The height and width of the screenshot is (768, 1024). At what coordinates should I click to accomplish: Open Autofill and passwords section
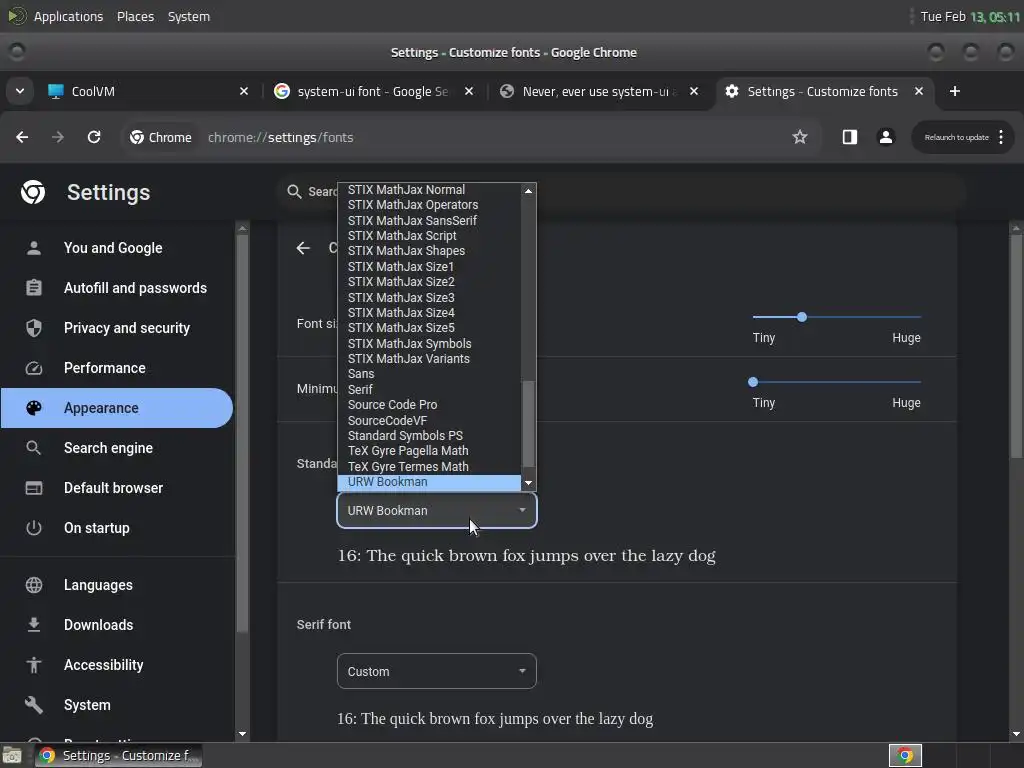point(118,288)
